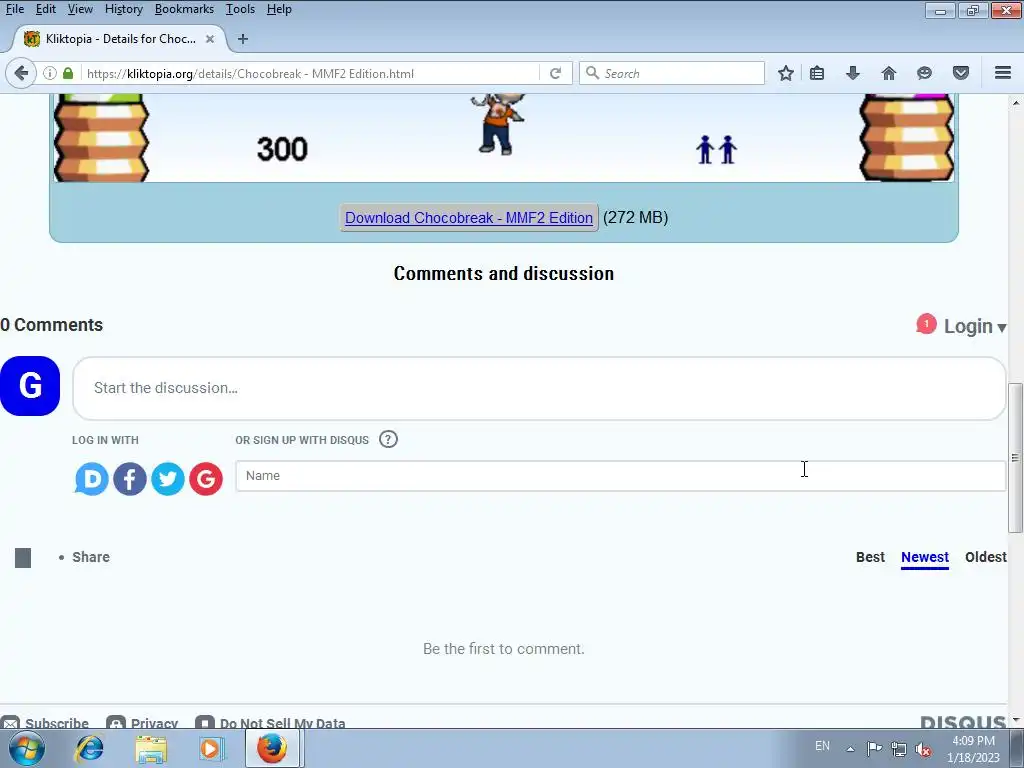Go back using the browser back arrow
This screenshot has width=1024, height=768.
tap(21, 73)
